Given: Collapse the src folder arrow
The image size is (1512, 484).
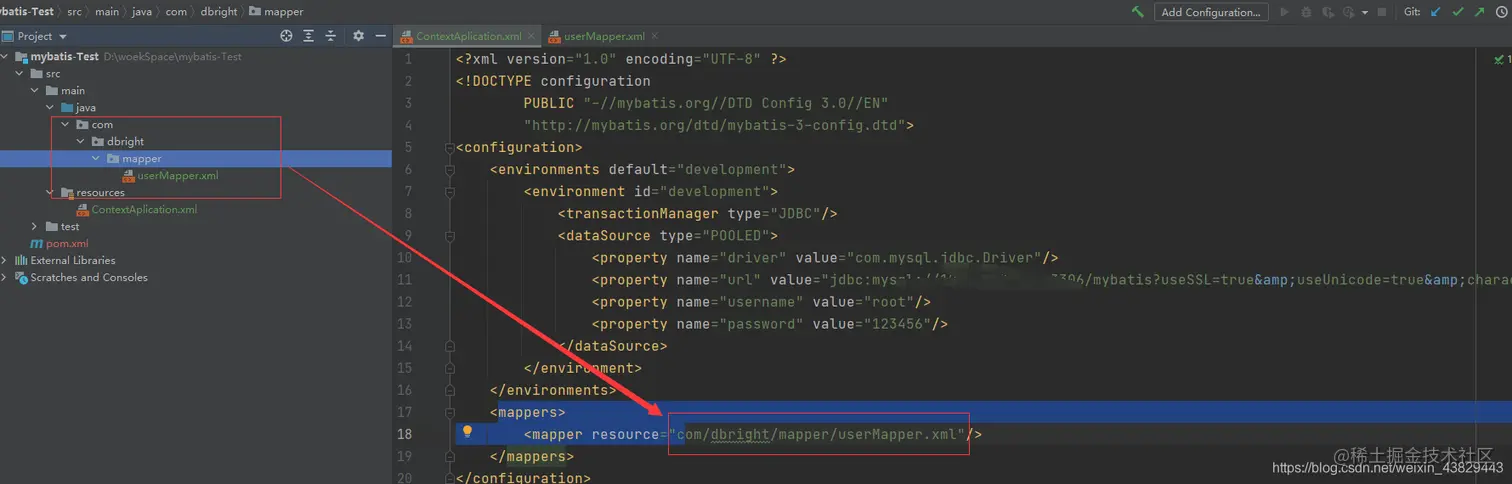Looking at the screenshot, I should click(21, 74).
